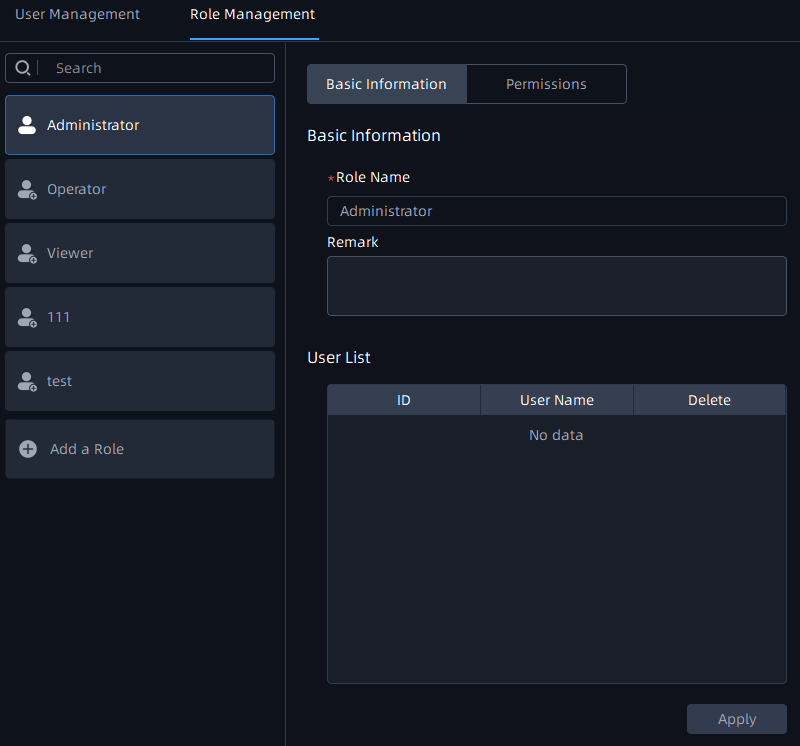Switch to the Permissions tab
Screen dimensions: 800x746
546,84
